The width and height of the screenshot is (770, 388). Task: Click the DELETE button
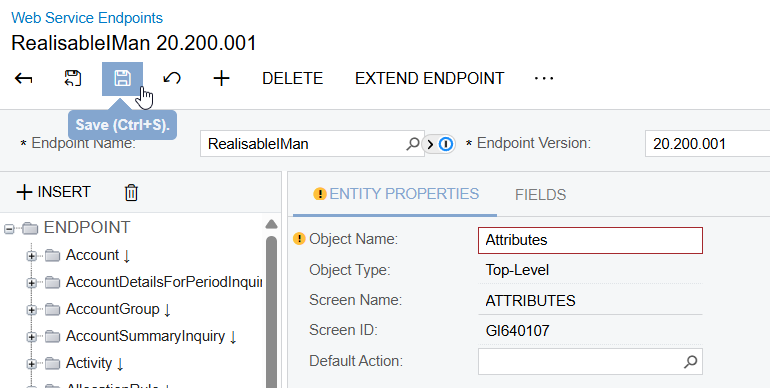[292, 78]
